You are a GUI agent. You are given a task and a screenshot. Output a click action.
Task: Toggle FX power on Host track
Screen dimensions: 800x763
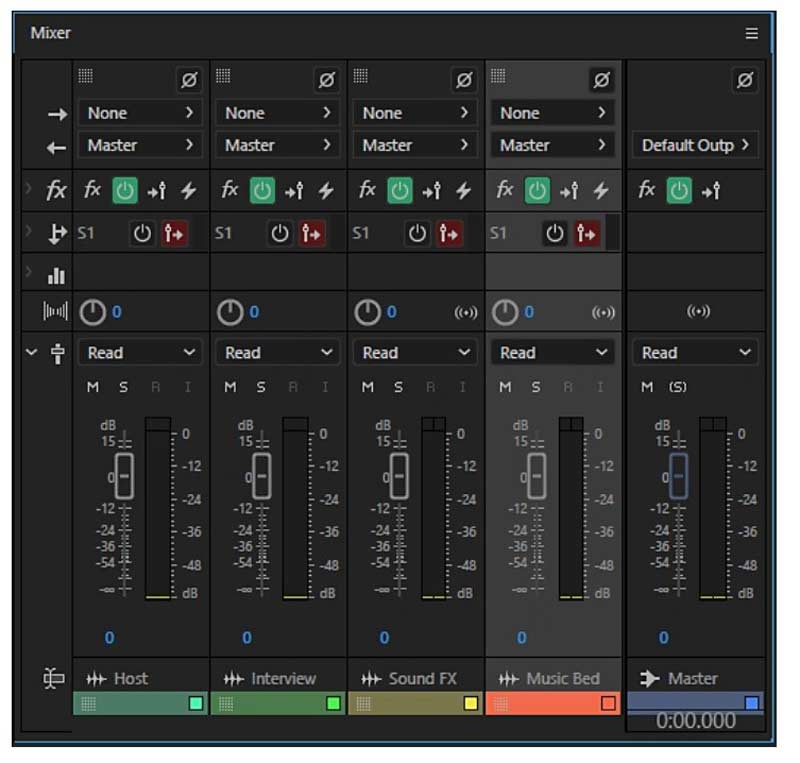click(x=124, y=191)
